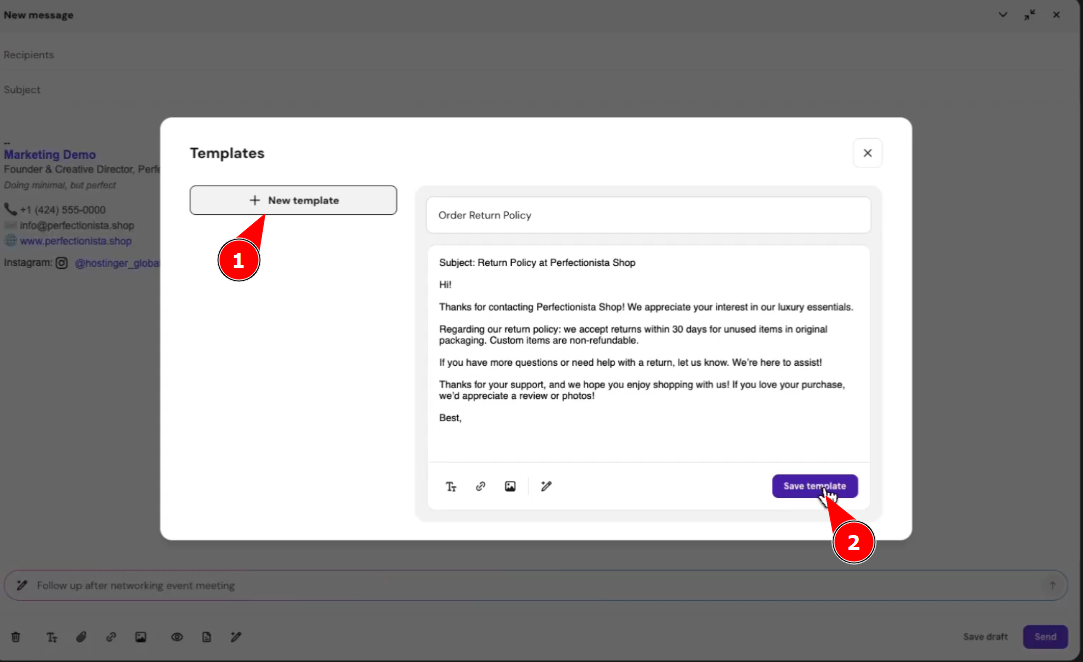Click inside the template body text area
The image size is (1083, 662).
pos(648,353)
